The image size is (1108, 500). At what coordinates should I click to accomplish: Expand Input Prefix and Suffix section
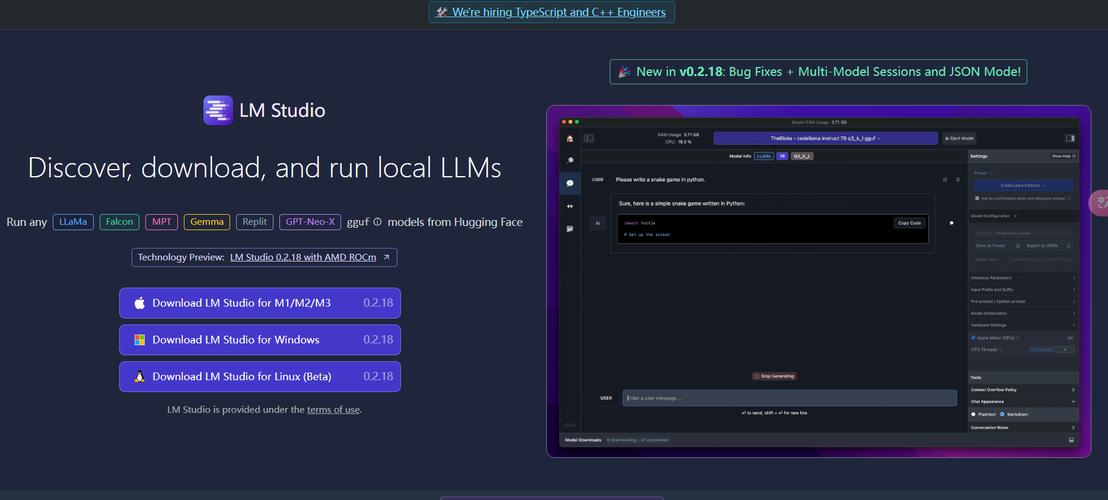pos(1023,290)
